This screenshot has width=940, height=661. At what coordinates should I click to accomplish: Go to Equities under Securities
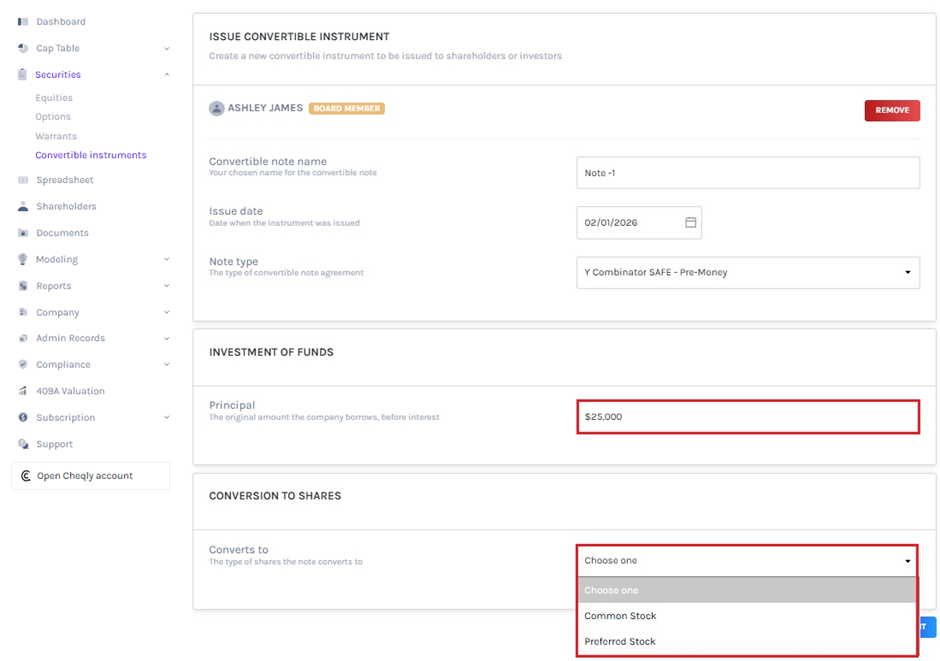[x=54, y=98]
